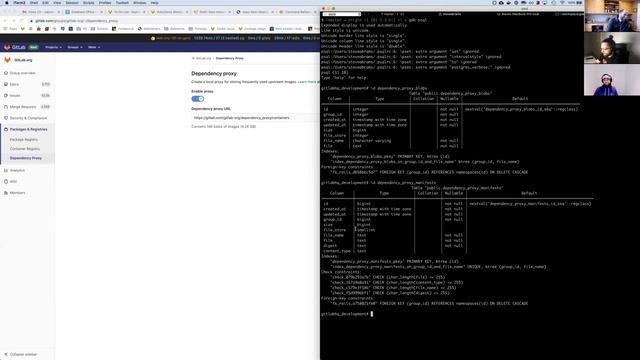The width and height of the screenshot is (640, 360).
Task: Switch to the fourth browser tab
Action: (x=169, y=12)
